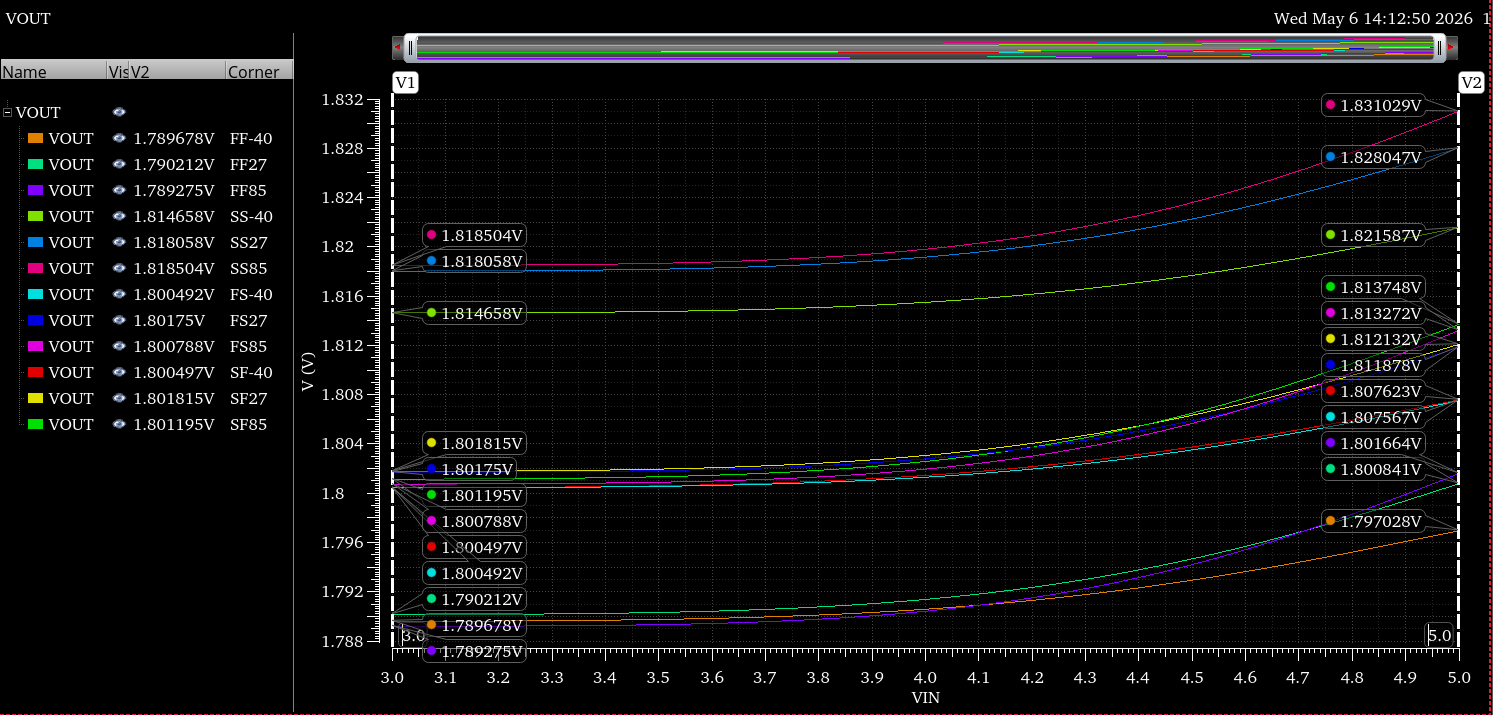Hide the SF-40 VOUT trace

[119, 372]
